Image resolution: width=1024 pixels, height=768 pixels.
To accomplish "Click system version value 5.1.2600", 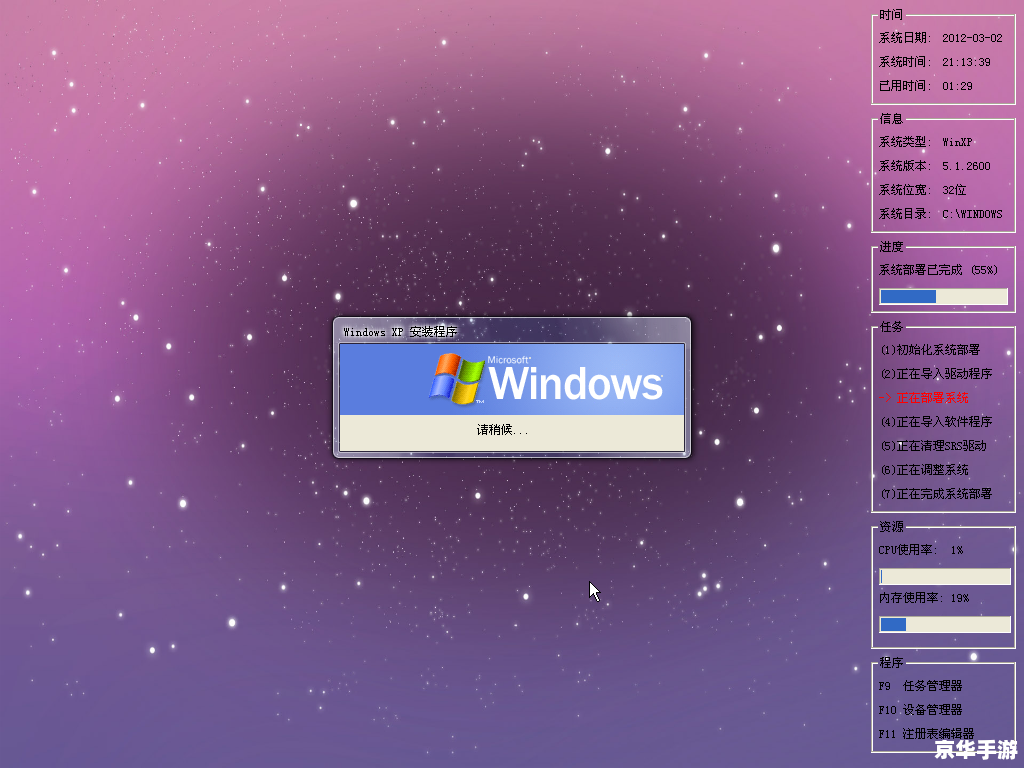I will (966, 166).
